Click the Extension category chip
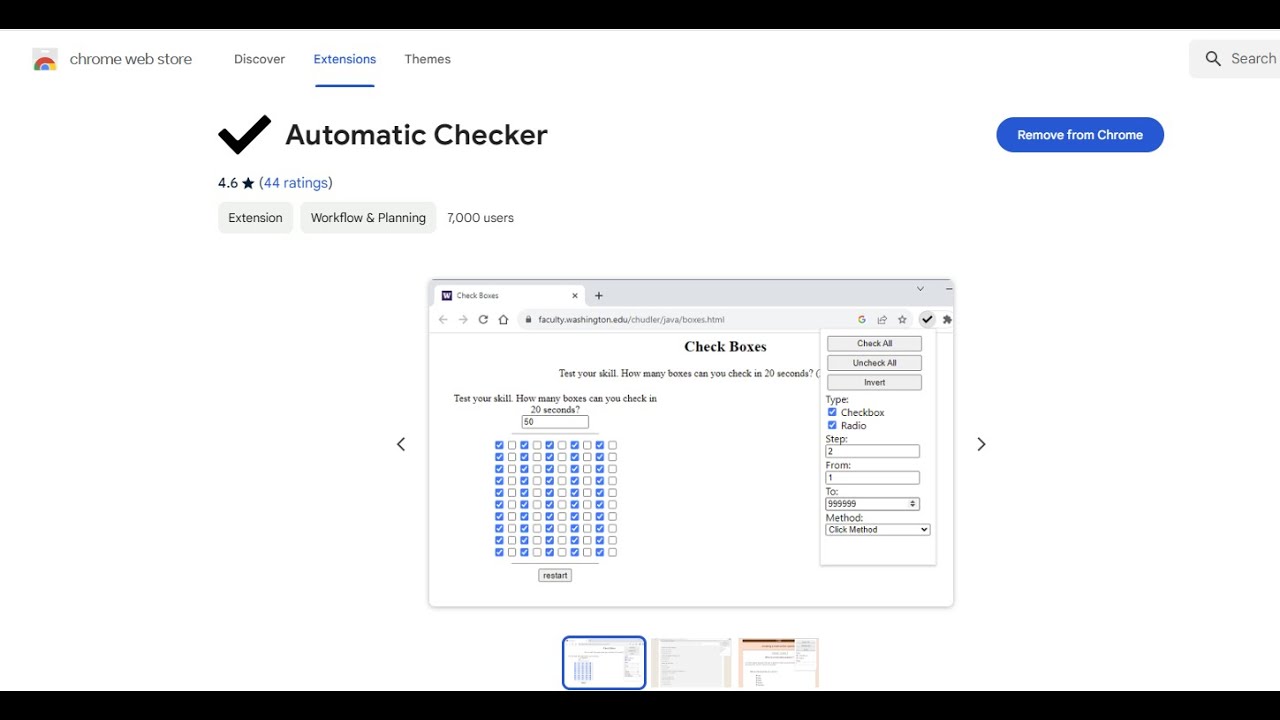1280x720 pixels. tap(255, 218)
